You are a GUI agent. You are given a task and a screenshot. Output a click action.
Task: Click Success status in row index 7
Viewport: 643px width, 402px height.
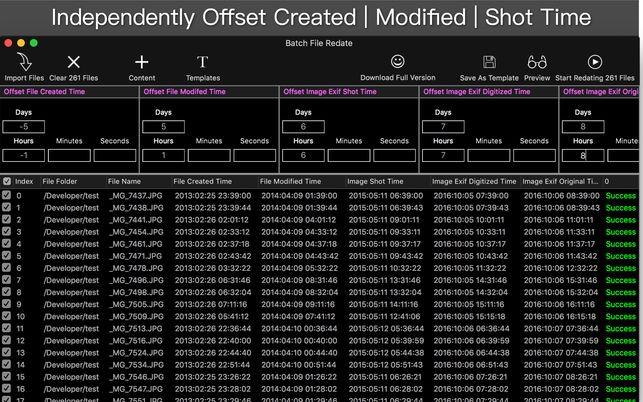coord(620,280)
